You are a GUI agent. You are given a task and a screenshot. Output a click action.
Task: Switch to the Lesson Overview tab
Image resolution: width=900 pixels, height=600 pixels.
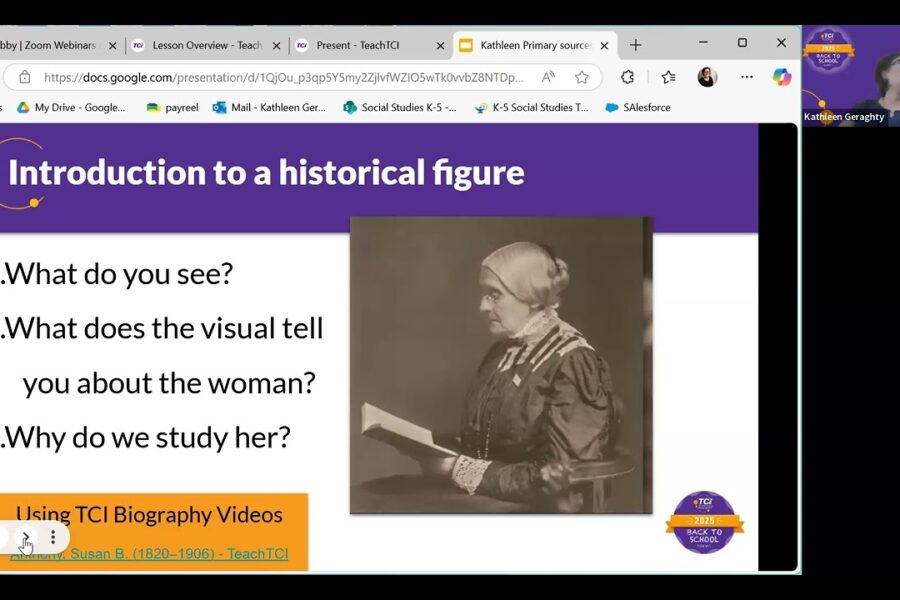point(207,45)
